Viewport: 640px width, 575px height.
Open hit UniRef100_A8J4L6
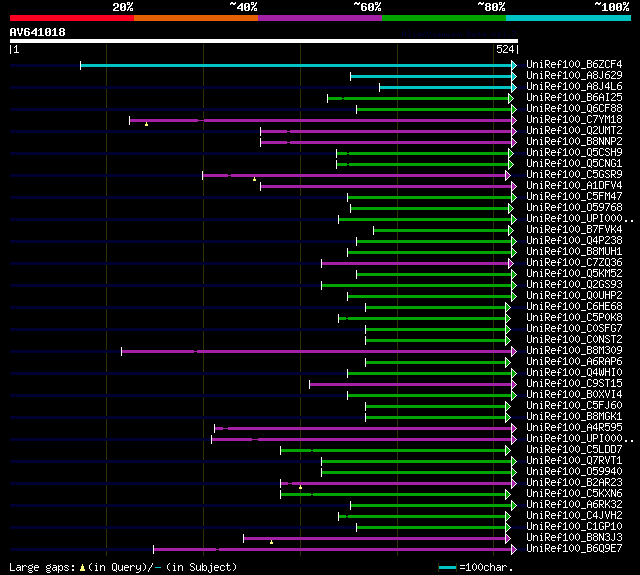574,87
